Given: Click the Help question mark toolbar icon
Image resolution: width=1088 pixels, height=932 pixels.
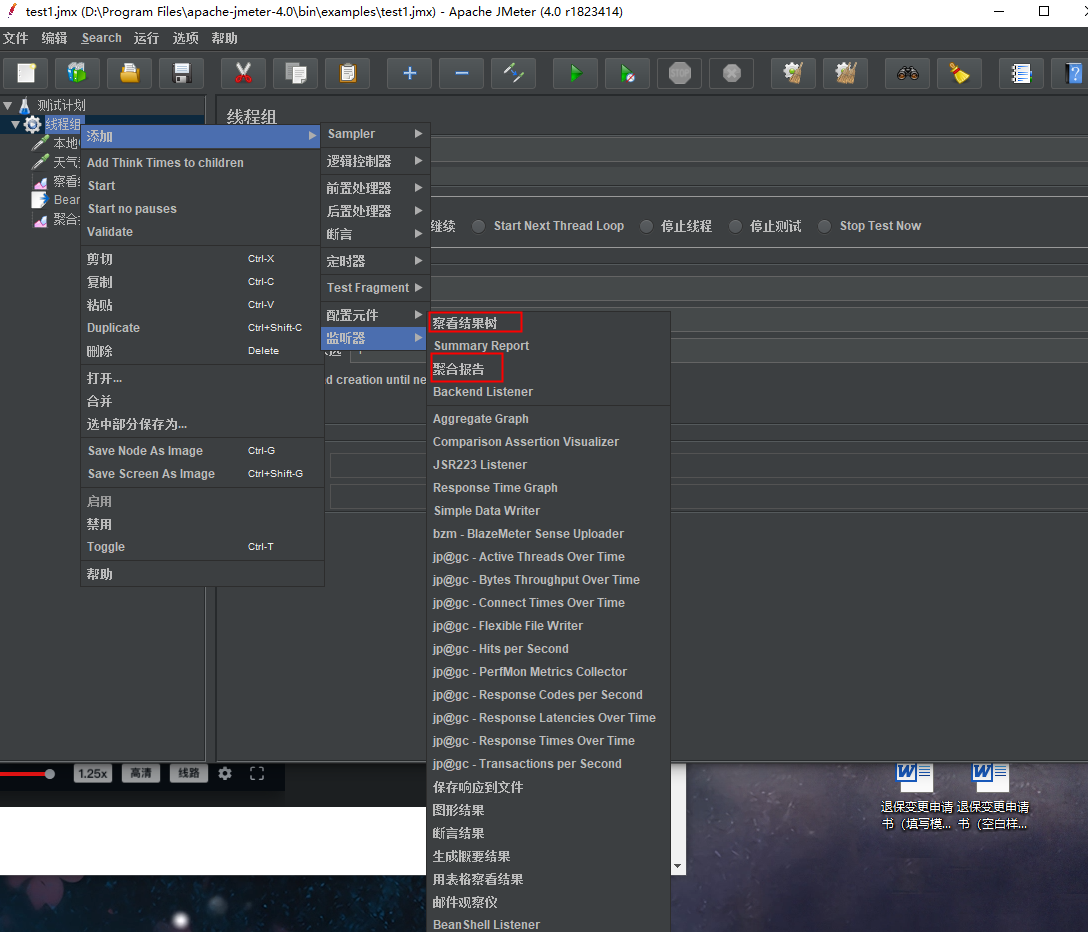Looking at the screenshot, I should pos(1072,73).
